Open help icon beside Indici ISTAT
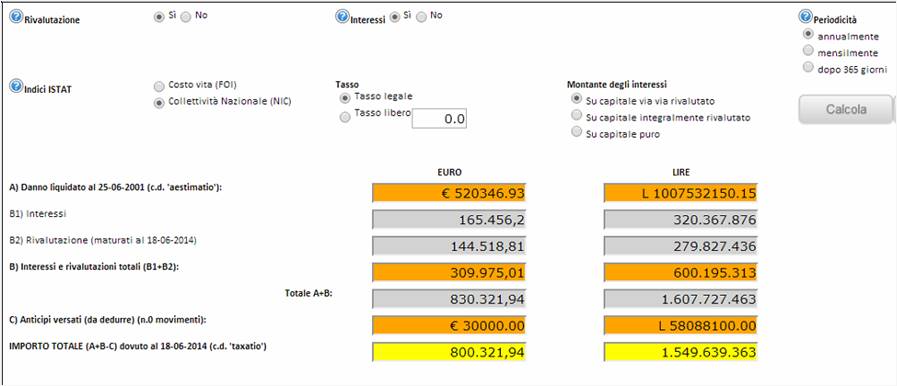The width and height of the screenshot is (897, 386). coord(16,86)
